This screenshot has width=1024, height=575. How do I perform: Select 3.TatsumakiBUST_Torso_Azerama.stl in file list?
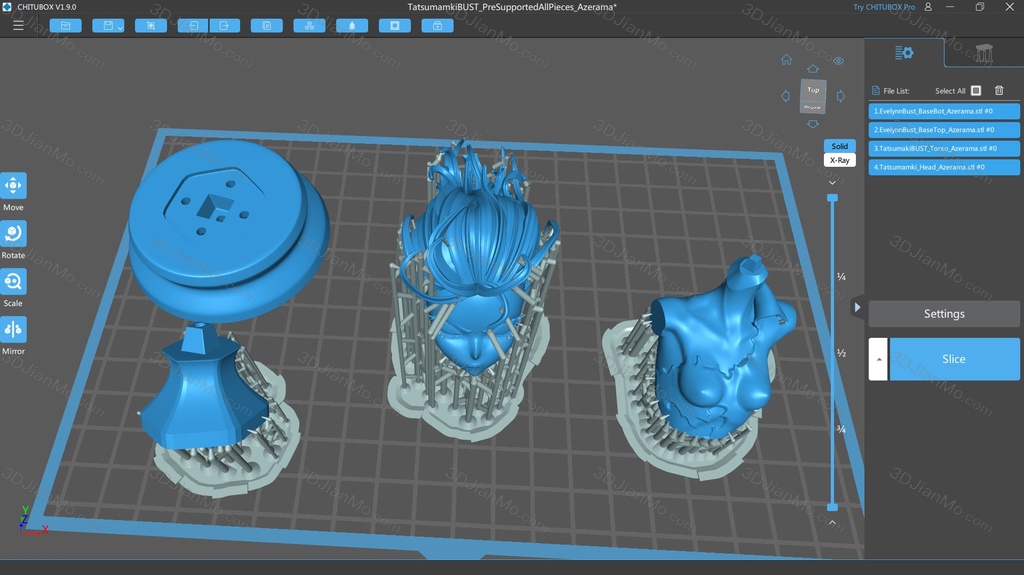[x=944, y=148]
